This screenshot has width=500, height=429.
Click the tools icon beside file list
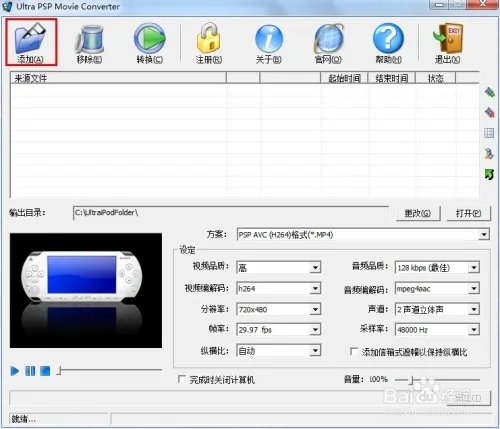pos(489,154)
